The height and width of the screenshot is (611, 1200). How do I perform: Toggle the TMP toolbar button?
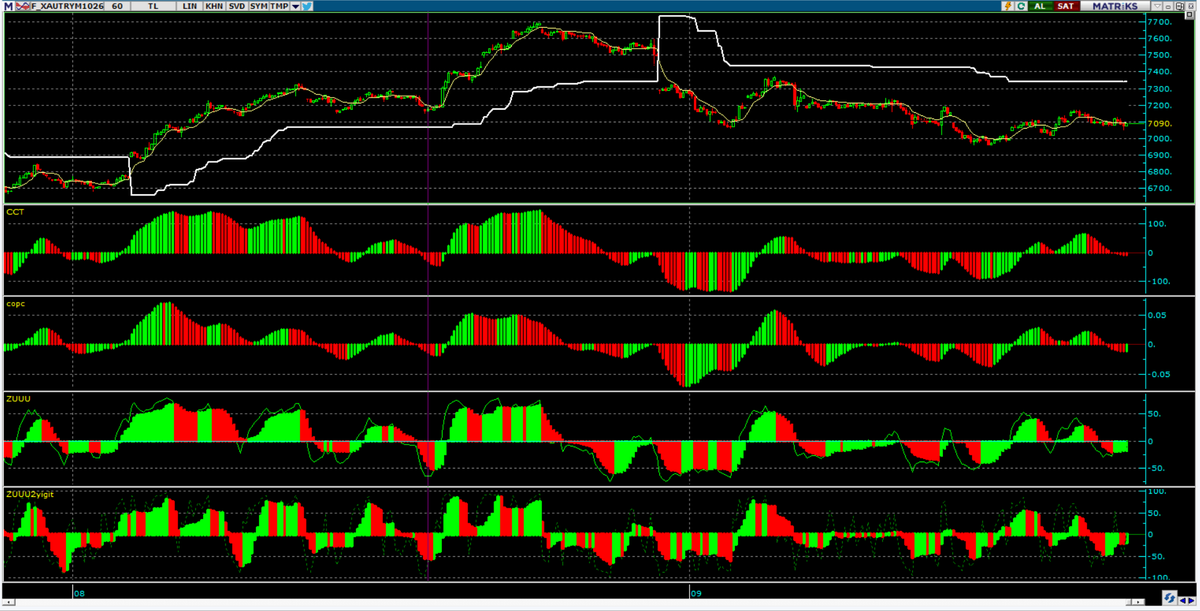pos(281,6)
